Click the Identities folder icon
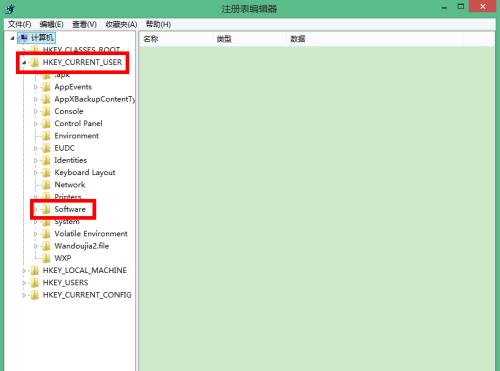 point(46,160)
